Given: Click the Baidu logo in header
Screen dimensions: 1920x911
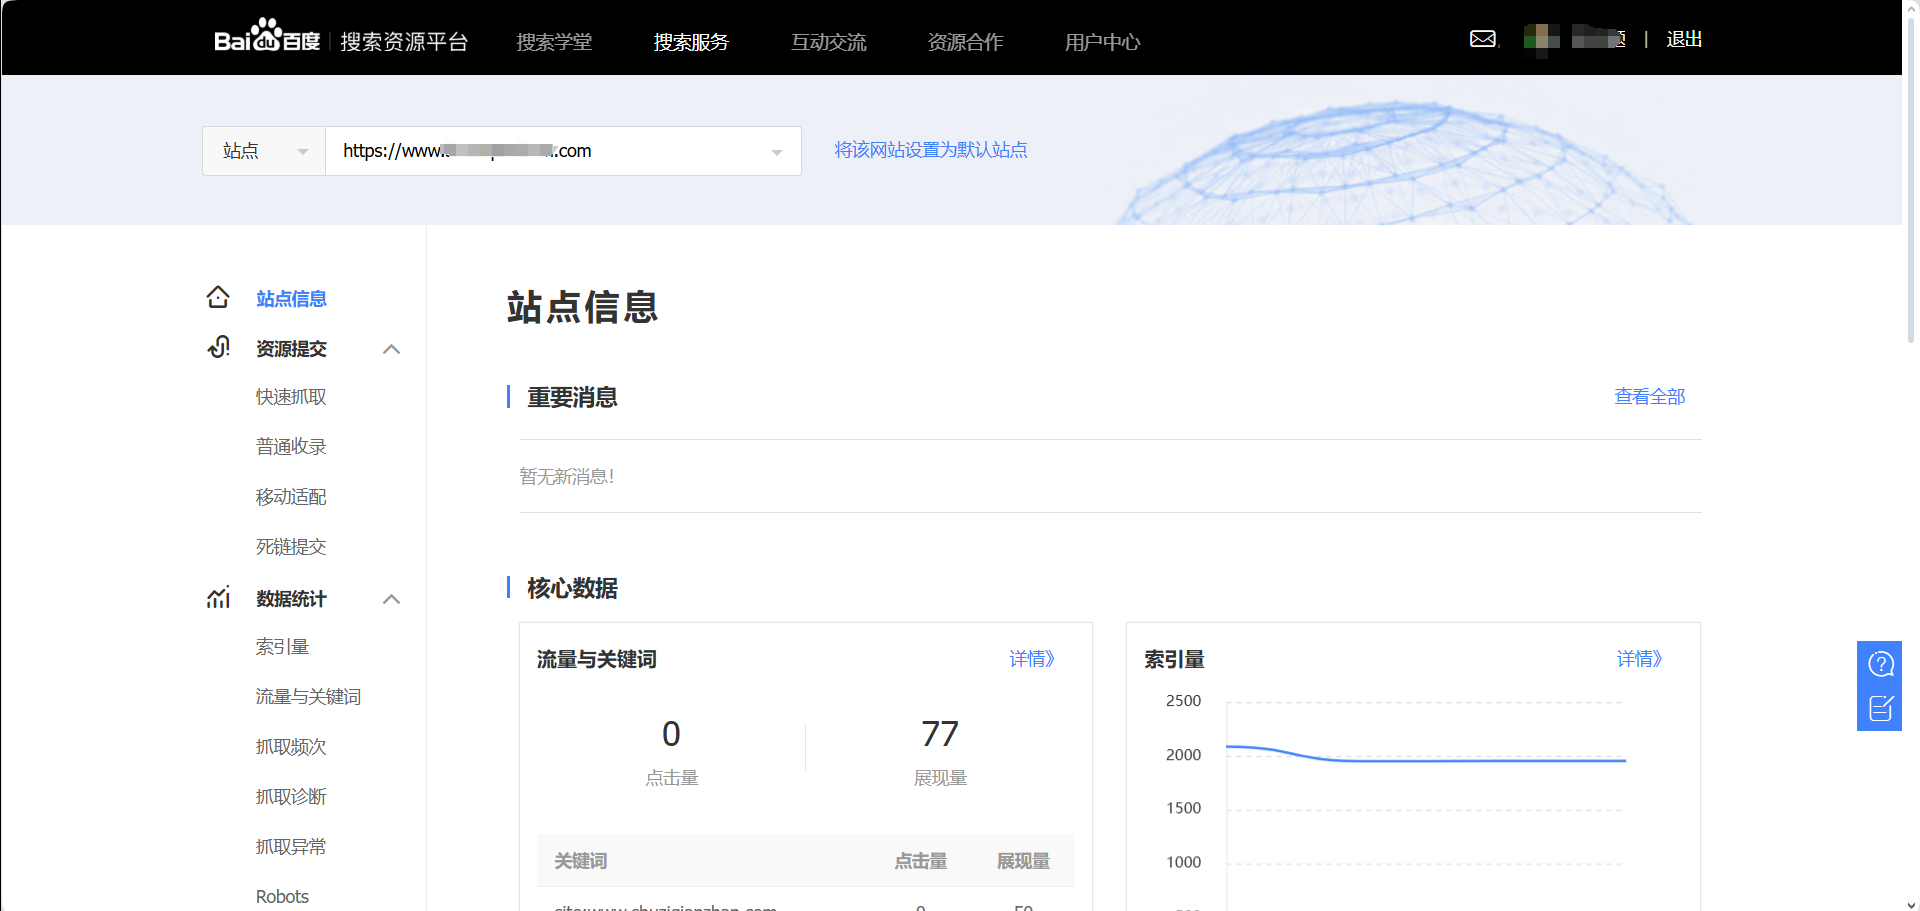Looking at the screenshot, I should pos(267,38).
